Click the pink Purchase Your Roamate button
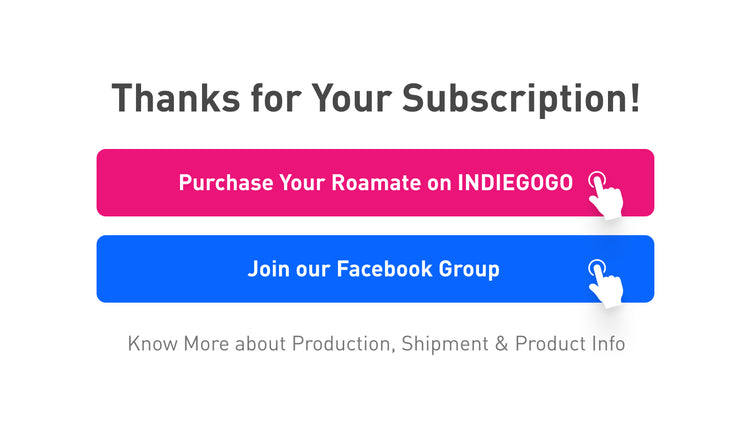This screenshot has height=431, width=750. pyautogui.click(x=375, y=183)
